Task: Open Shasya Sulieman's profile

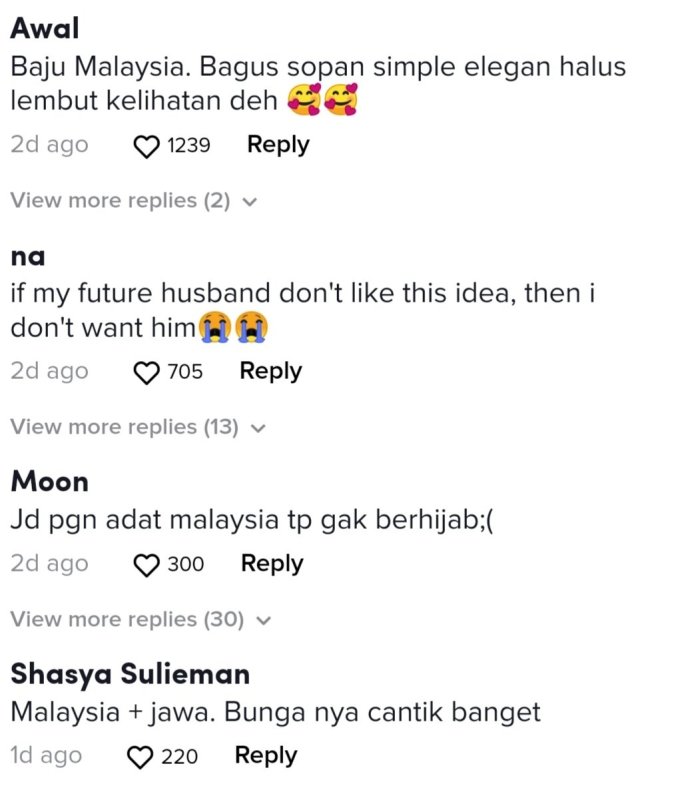Action: pyautogui.click(x=130, y=674)
